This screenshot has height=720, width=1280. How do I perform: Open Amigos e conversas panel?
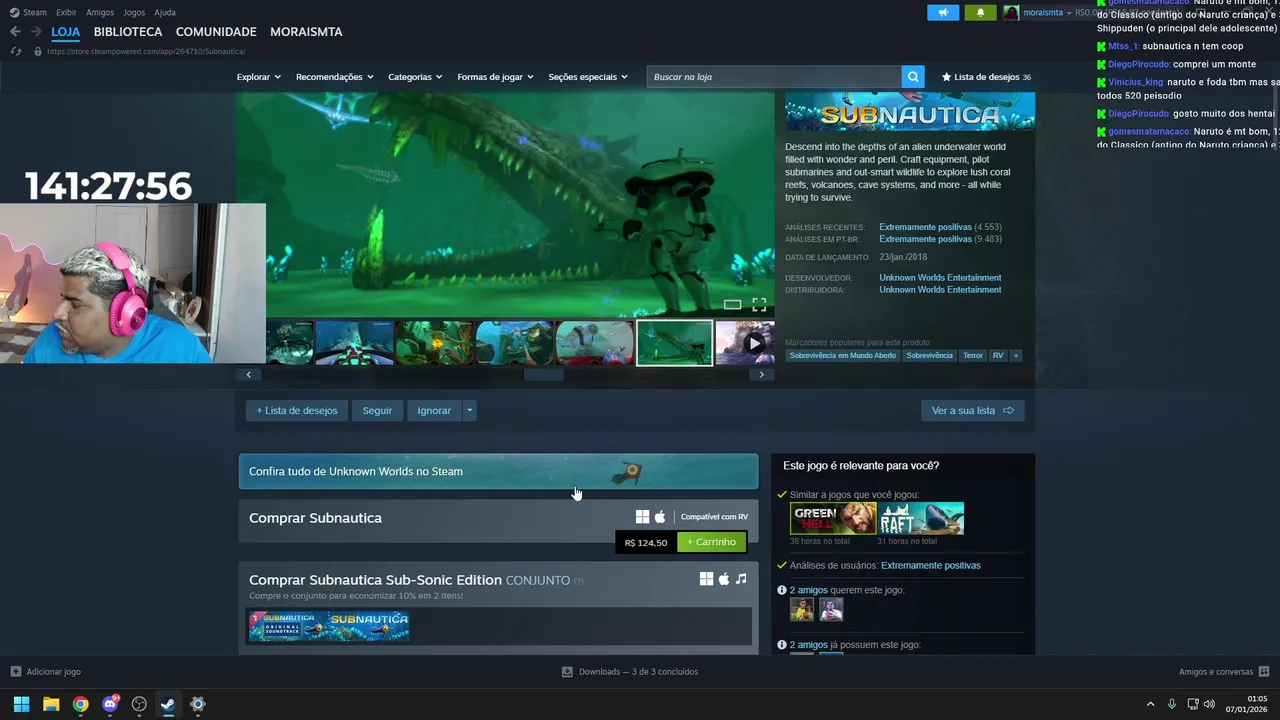(x=1224, y=672)
